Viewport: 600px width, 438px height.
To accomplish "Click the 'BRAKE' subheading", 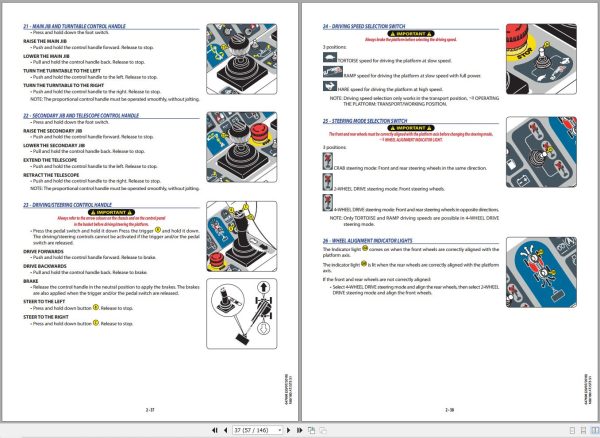I will pos(30,281).
